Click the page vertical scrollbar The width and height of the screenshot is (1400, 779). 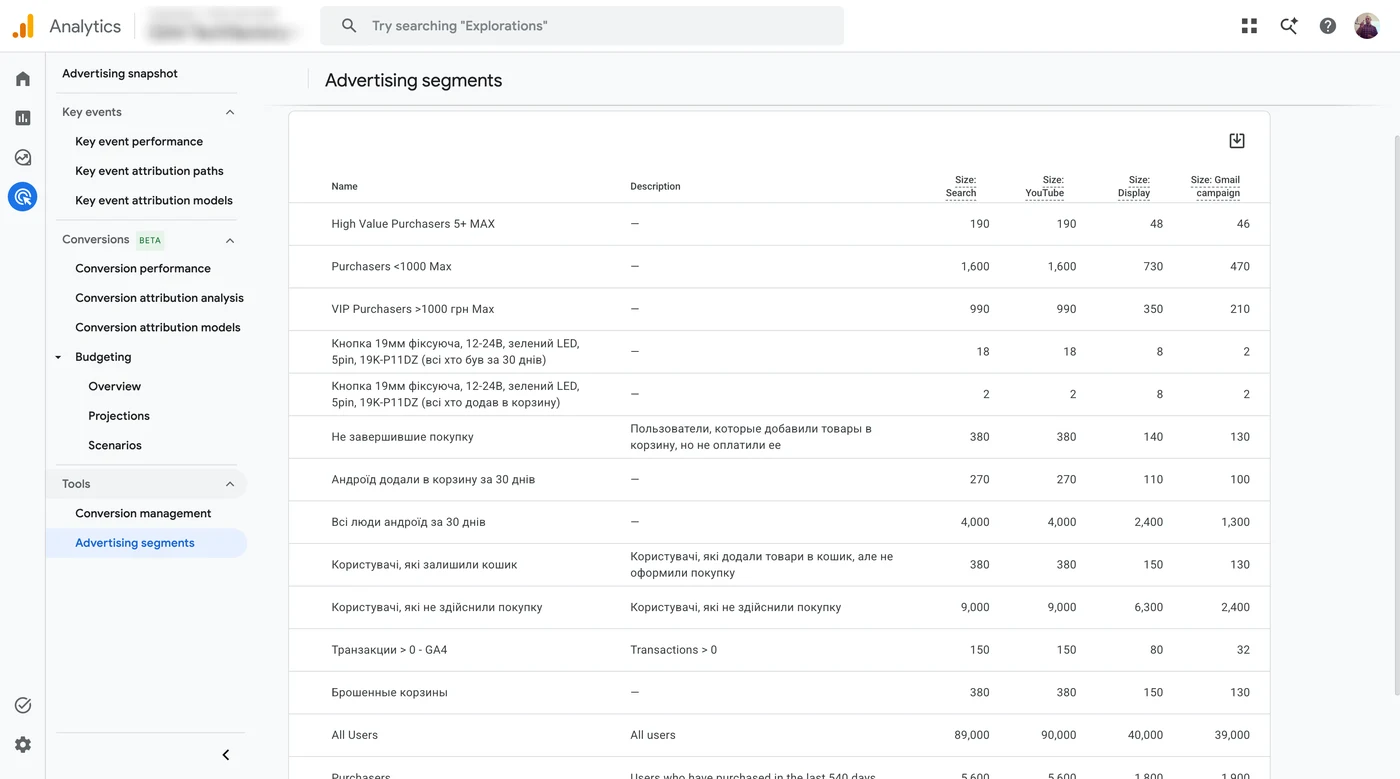click(x=1395, y=416)
